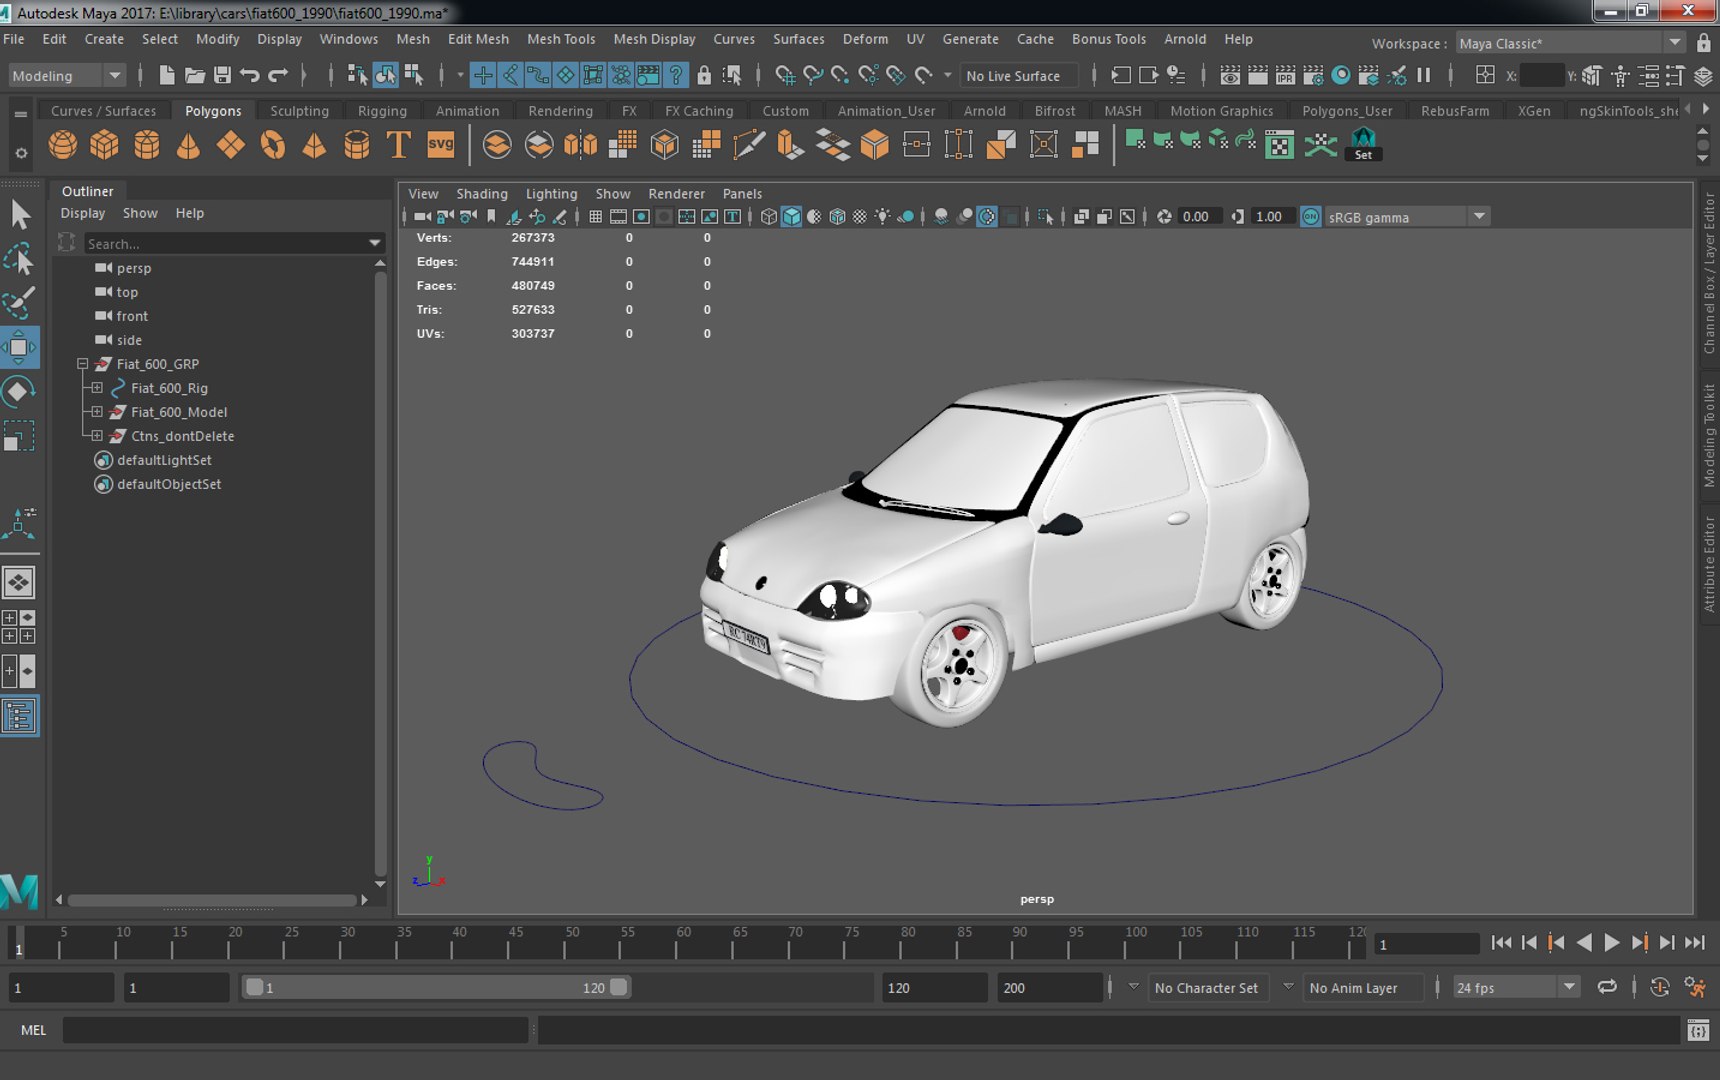Click the Save Scene icon
Viewport: 1720px width, 1080px height.
point(222,75)
